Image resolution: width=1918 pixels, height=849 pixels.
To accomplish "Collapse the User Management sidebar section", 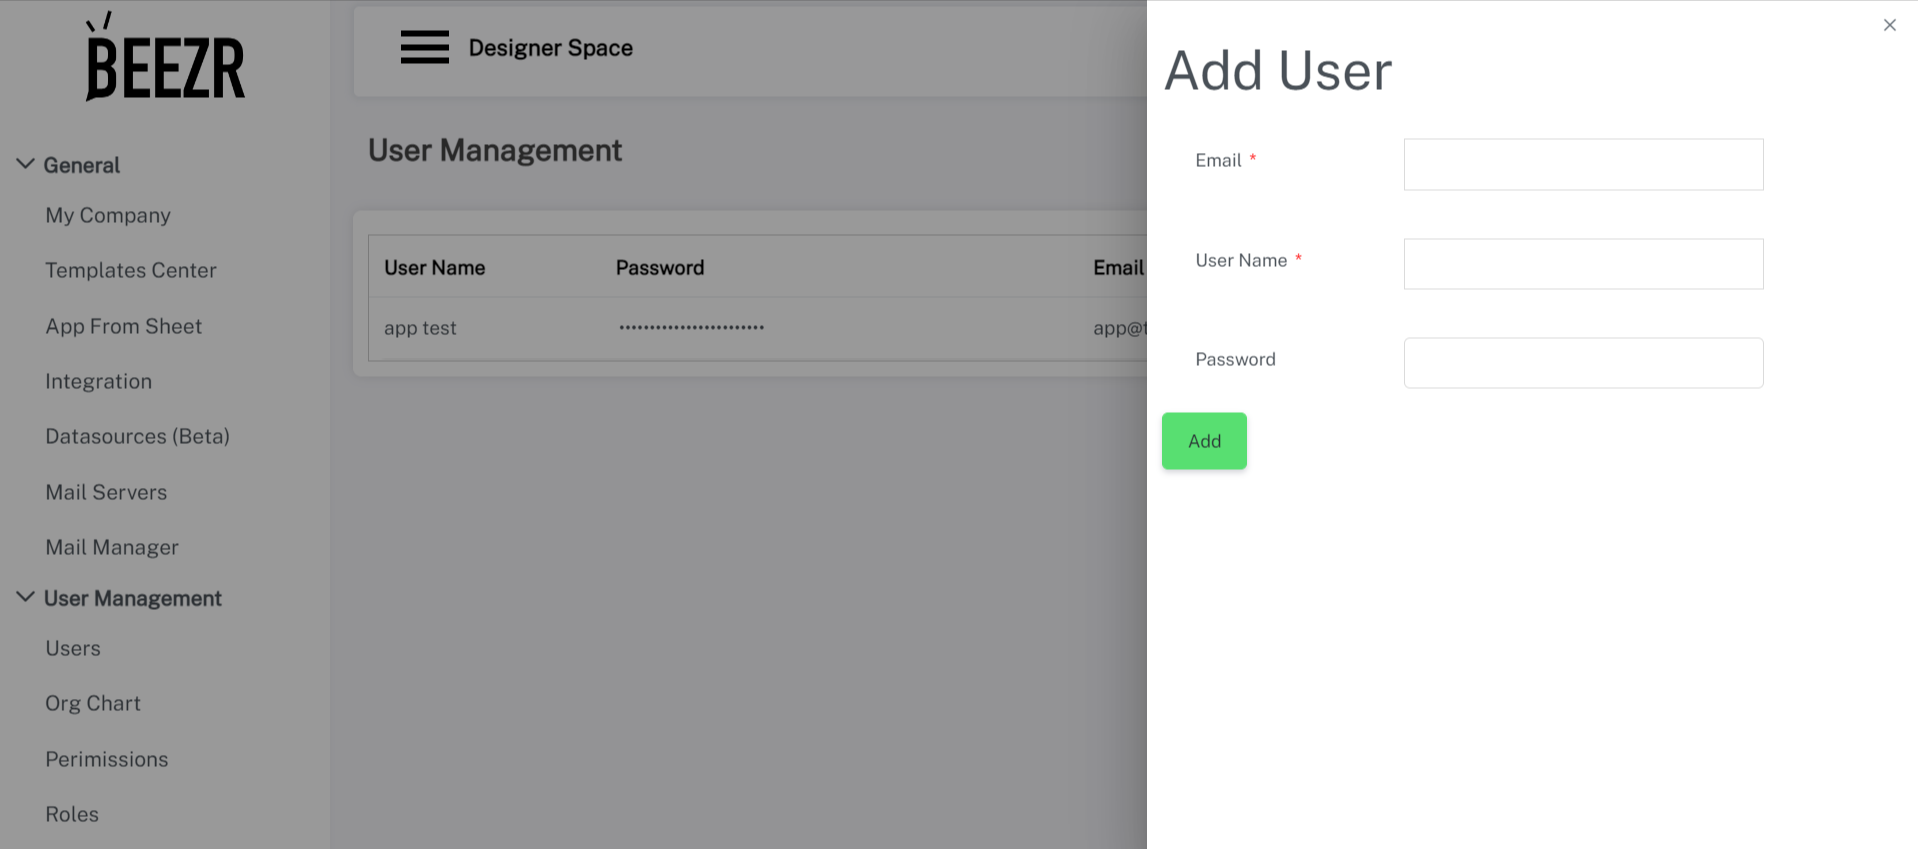I will pos(26,597).
